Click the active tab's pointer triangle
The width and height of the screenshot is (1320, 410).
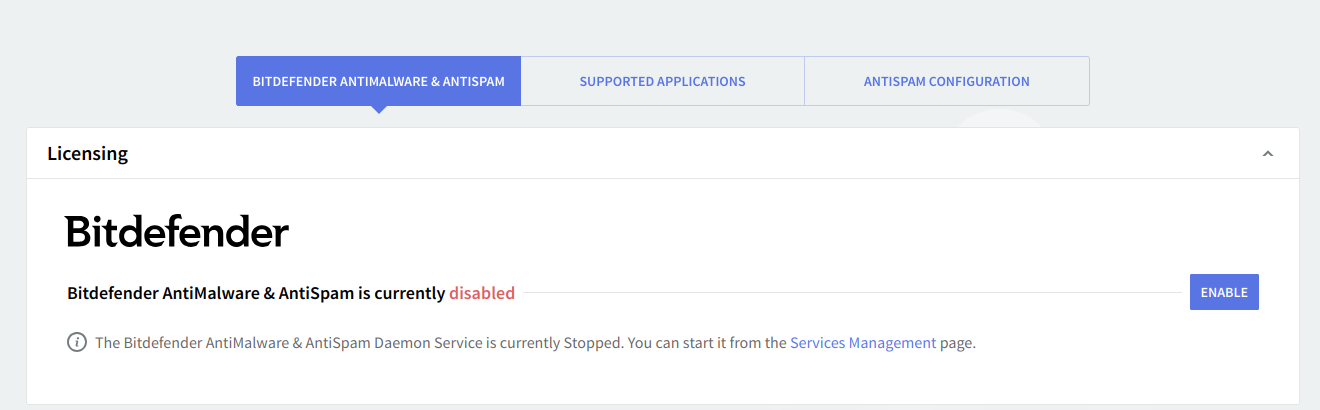pos(378,110)
